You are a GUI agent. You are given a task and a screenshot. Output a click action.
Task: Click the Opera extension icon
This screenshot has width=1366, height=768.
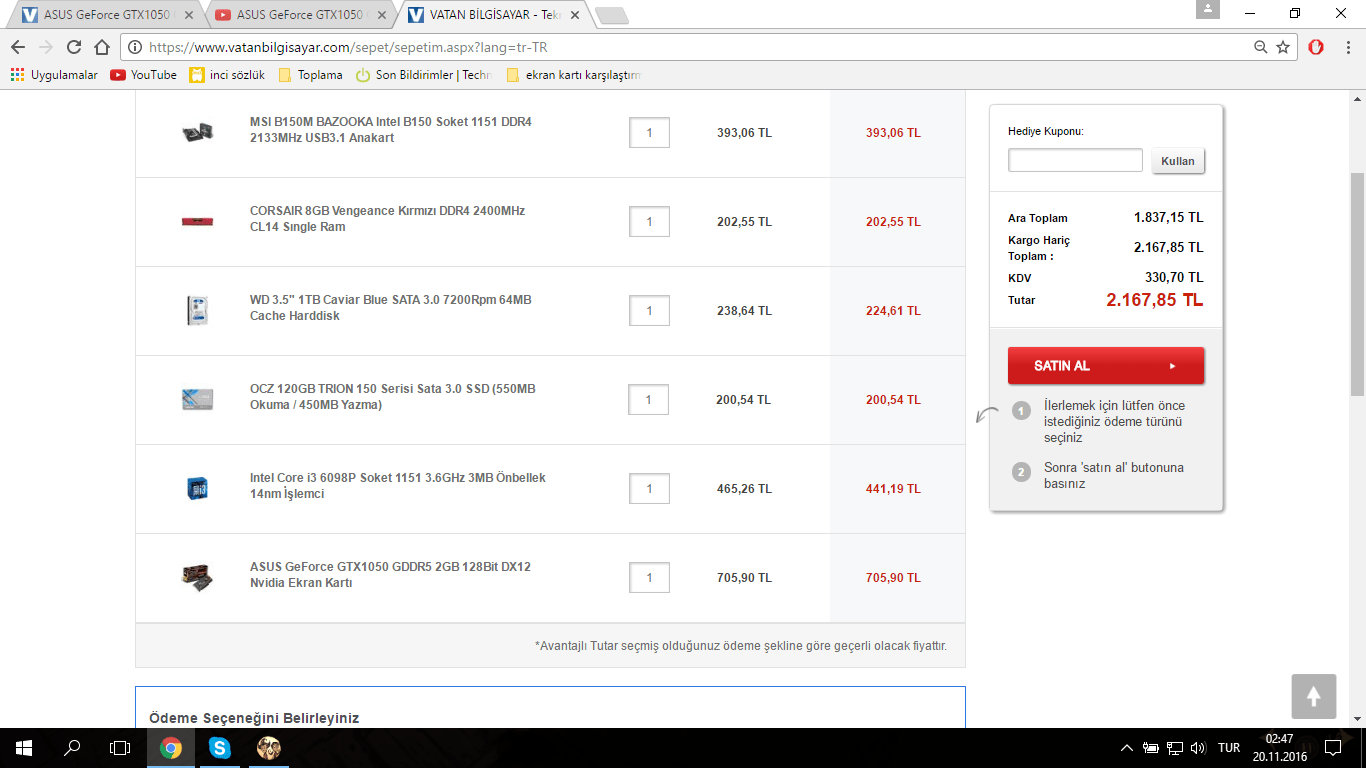pyautogui.click(x=1317, y=47)
